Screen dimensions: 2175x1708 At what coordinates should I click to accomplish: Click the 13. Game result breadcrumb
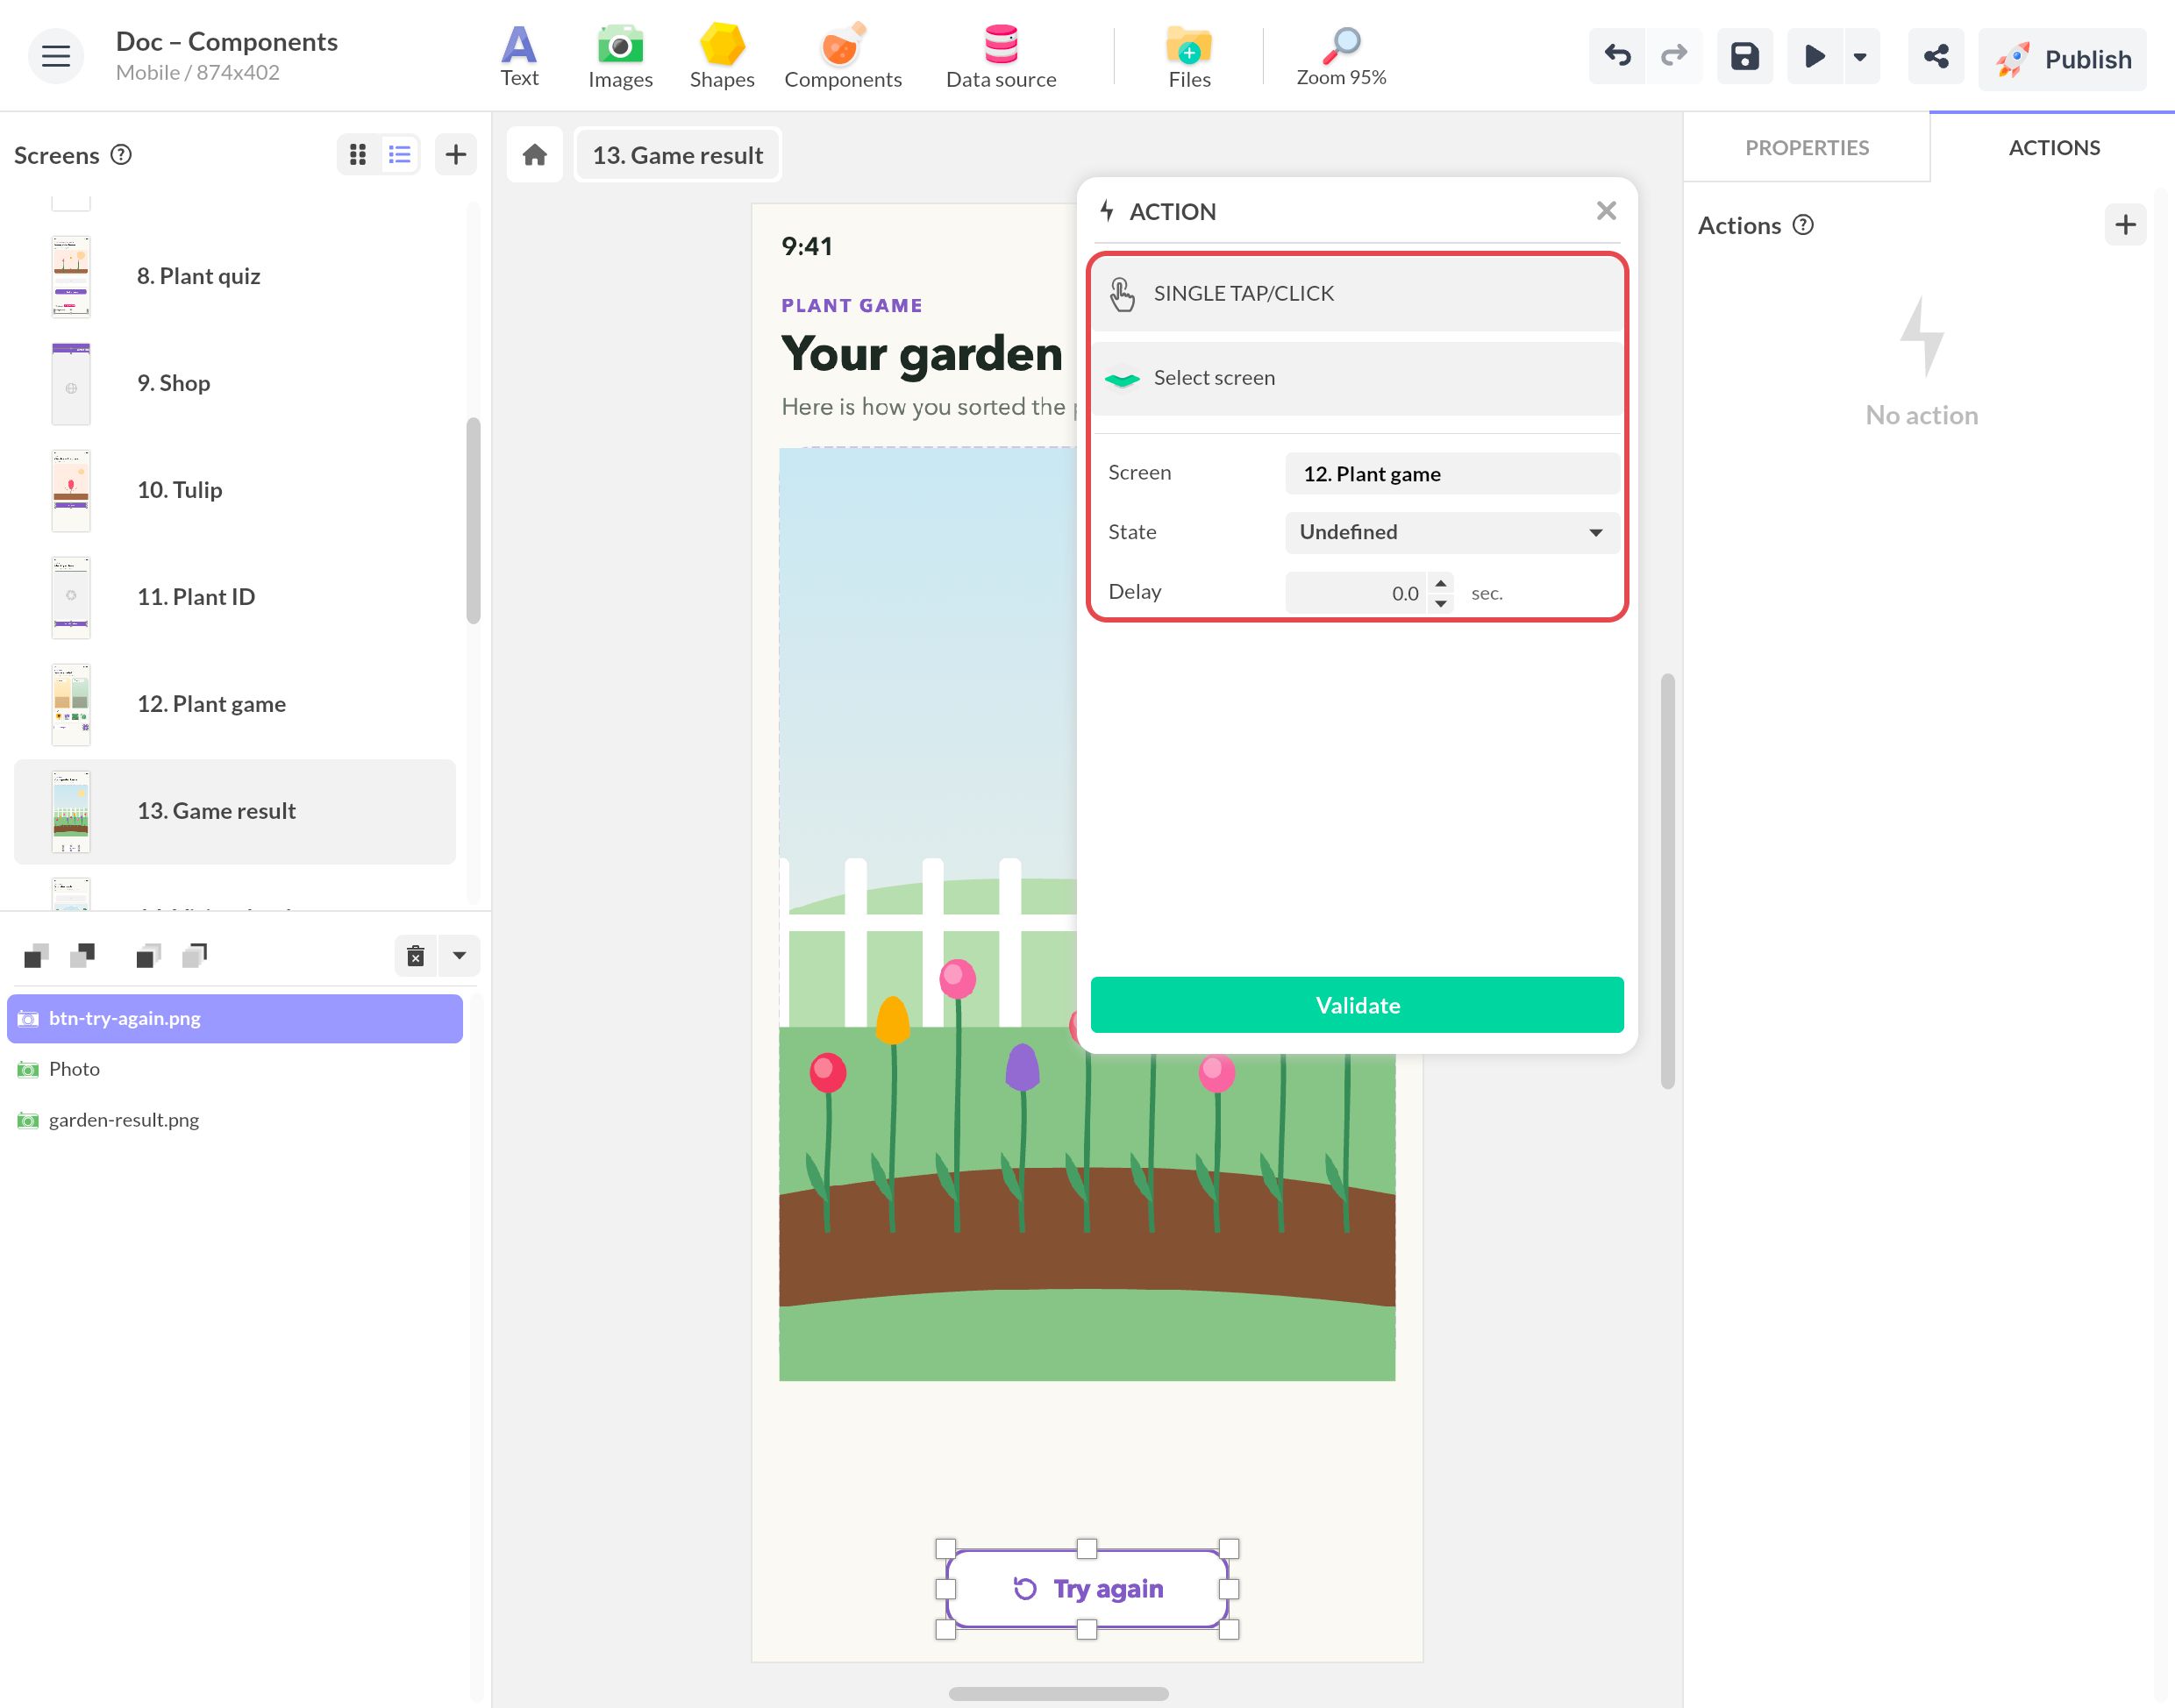(678, 155)
